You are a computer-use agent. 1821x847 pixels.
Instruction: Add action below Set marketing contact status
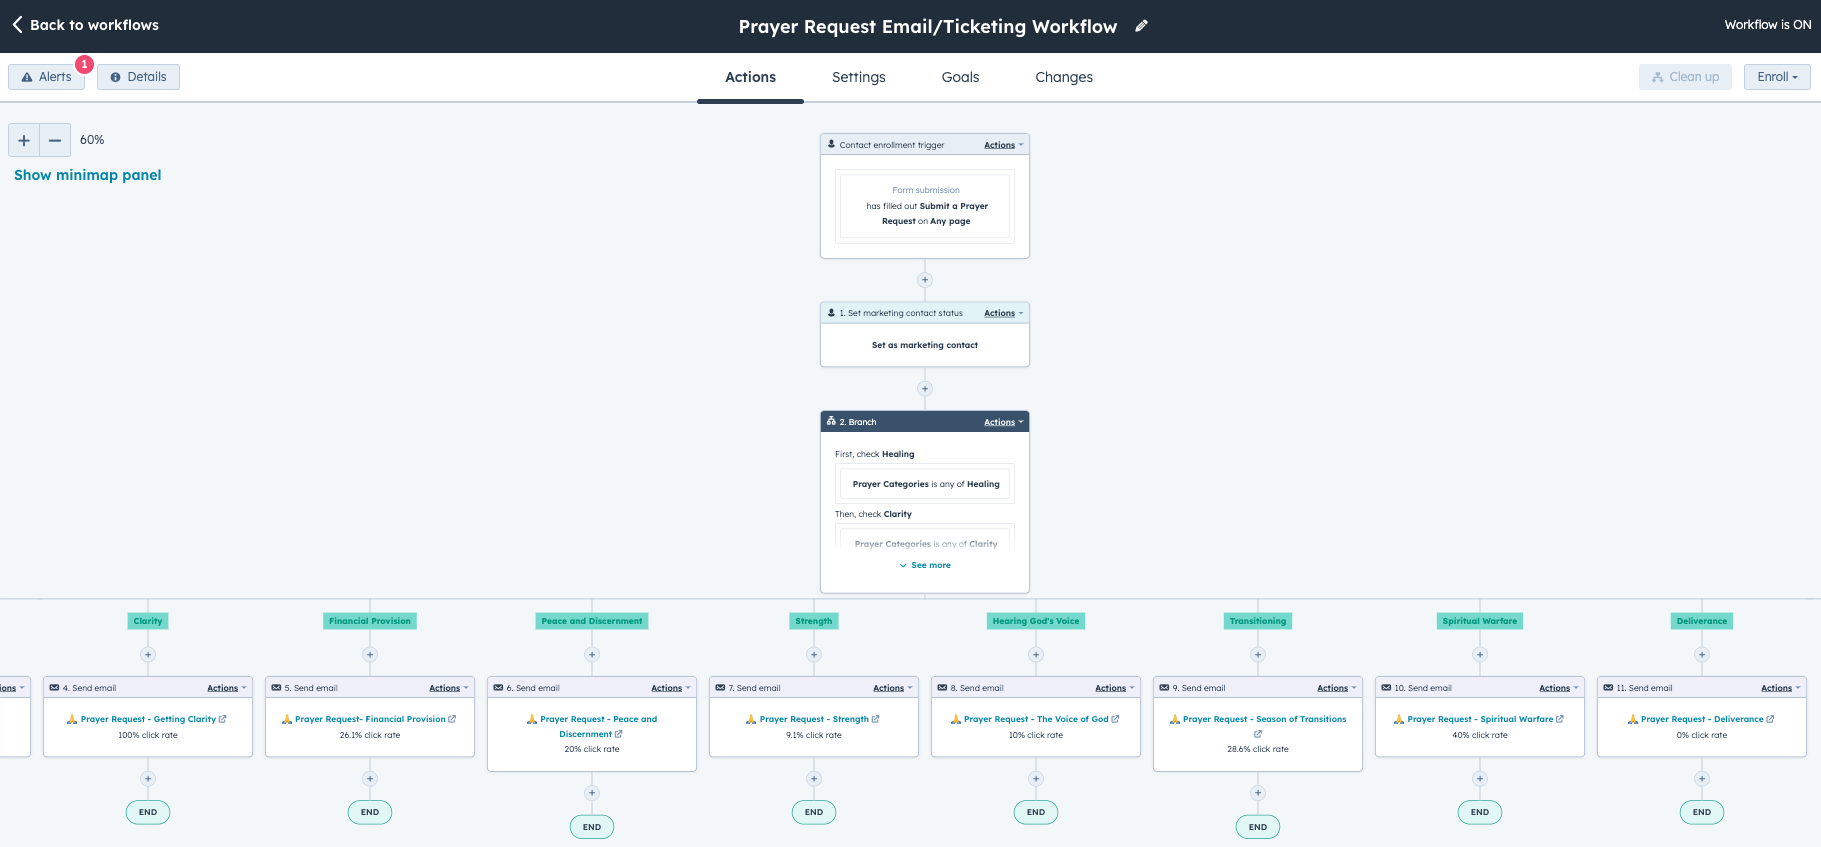coord(925,389)
